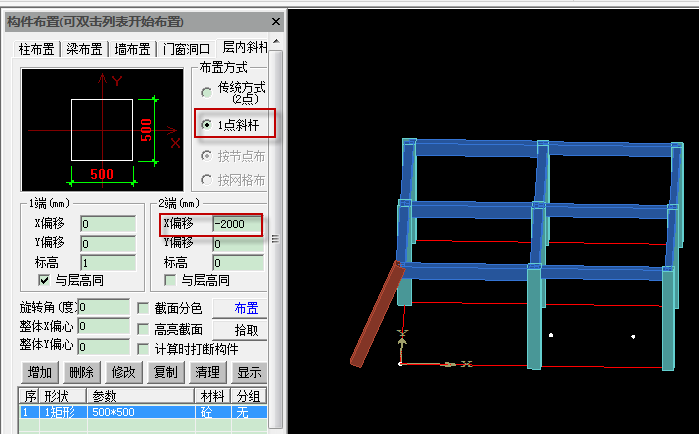Enable the 截面分色 checkbox
Image resolution: width=699 pixels, height=434 pixels.
click(x=143, y=308)
